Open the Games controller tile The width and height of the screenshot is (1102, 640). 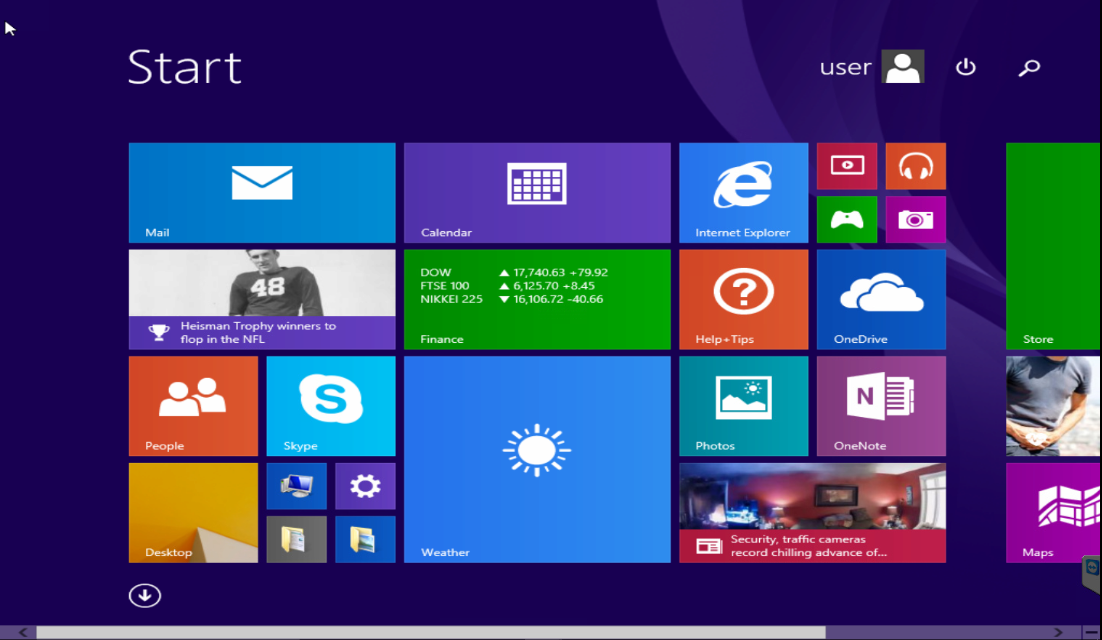(x=847, y=220)
